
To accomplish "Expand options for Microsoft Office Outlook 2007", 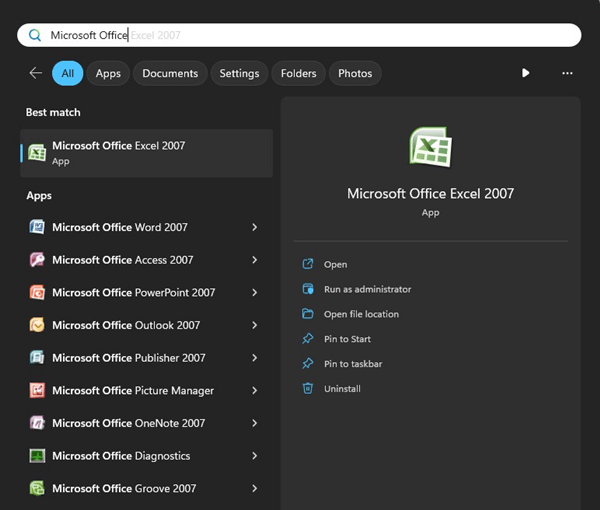I will [255, 325].
